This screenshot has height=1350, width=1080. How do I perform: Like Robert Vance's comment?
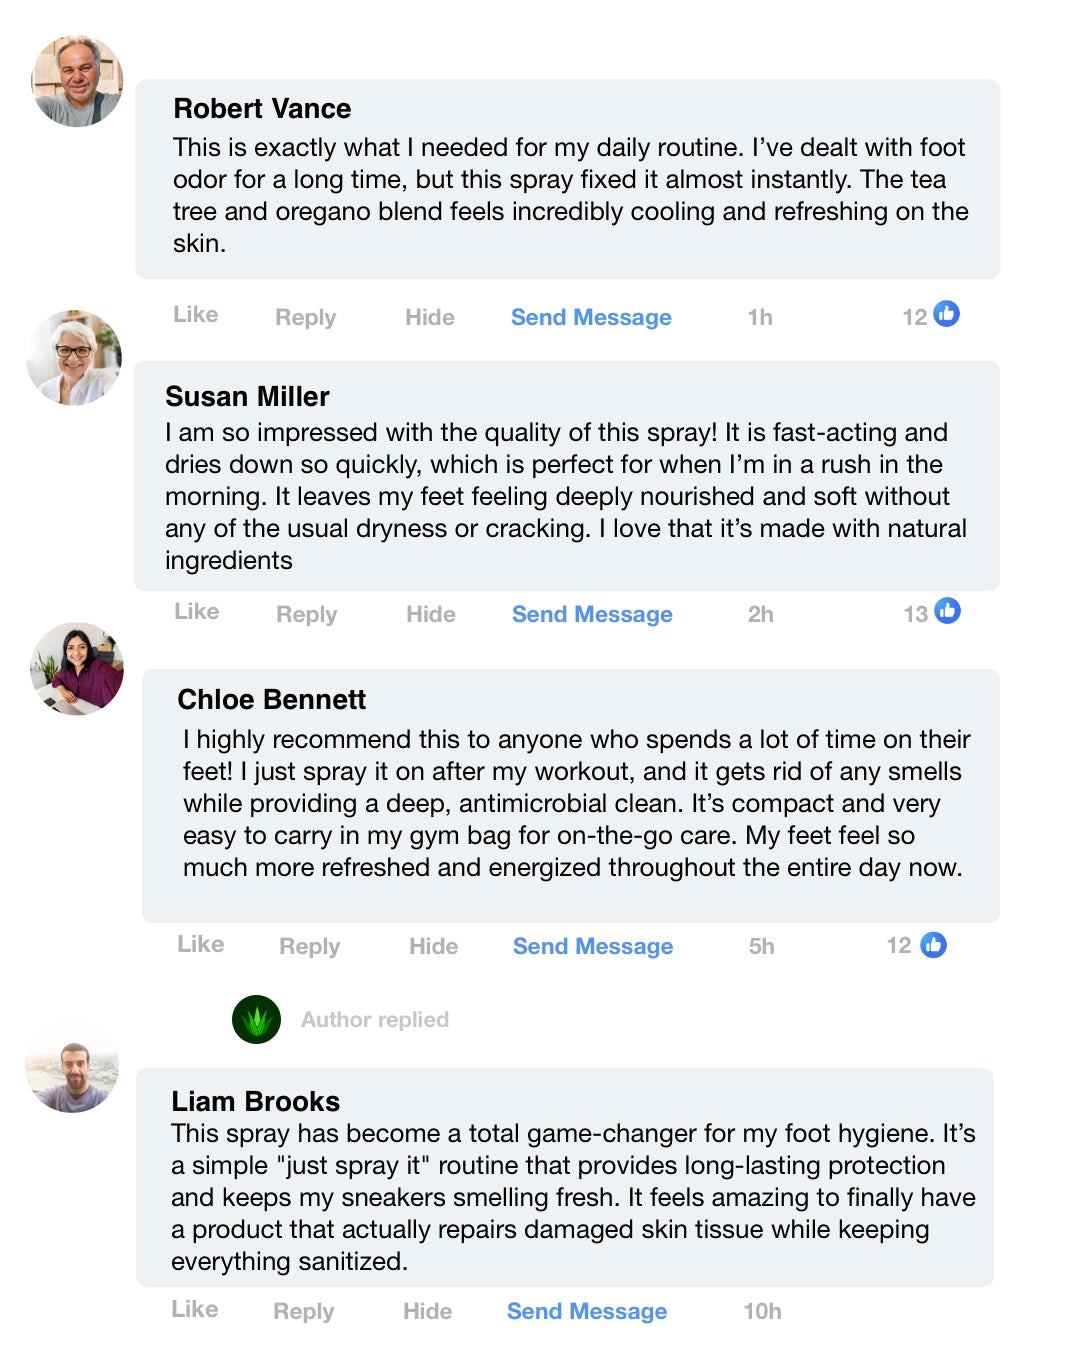pyautogui.click(x=195, y=315)
